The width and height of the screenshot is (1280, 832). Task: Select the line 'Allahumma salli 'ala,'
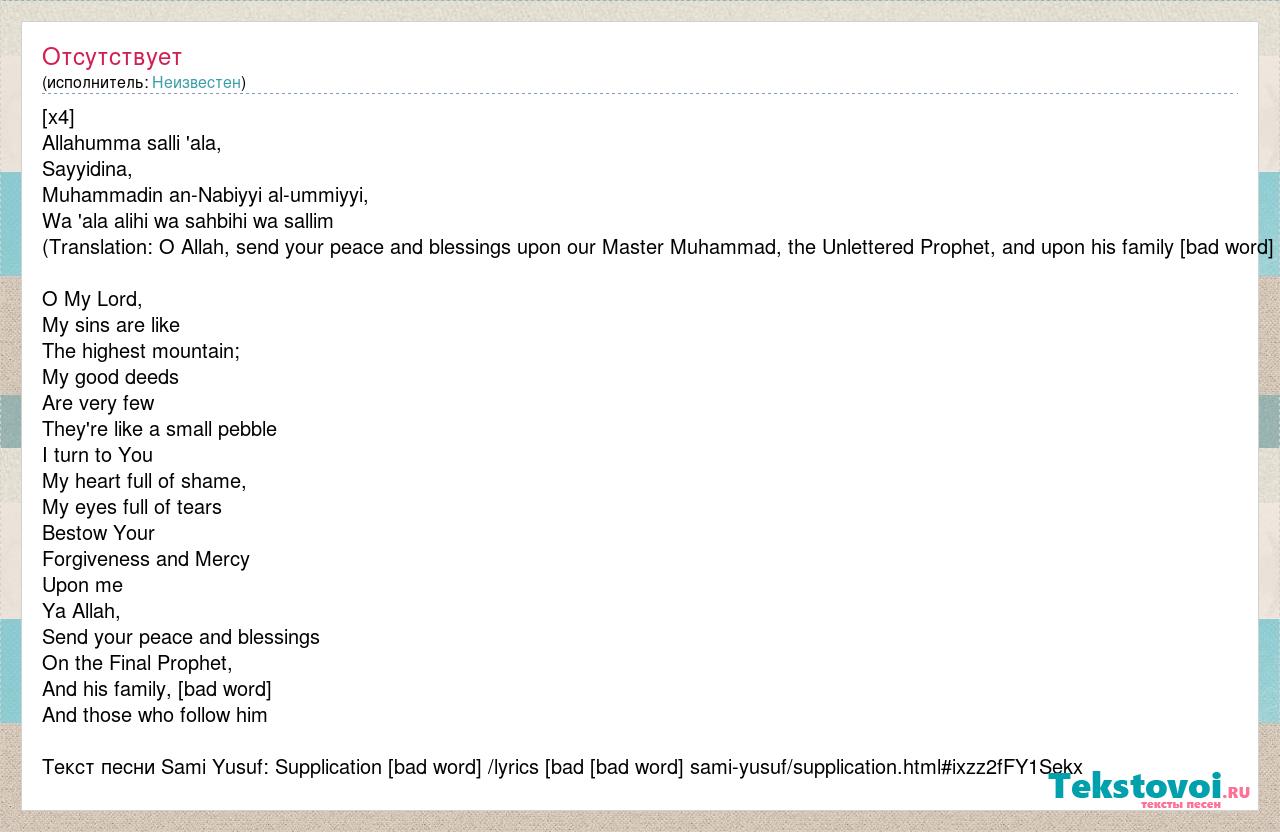(132, 143)
